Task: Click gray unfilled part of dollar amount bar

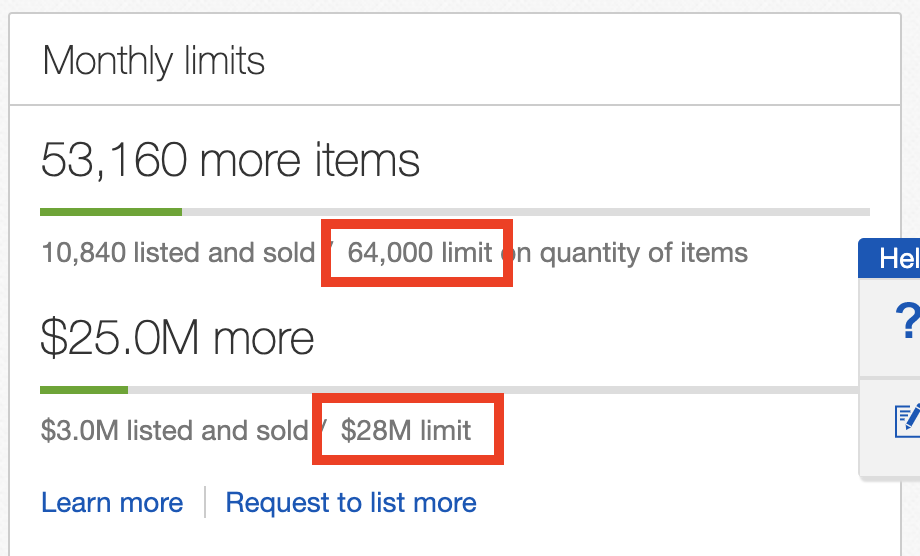Action: (493, 390)
